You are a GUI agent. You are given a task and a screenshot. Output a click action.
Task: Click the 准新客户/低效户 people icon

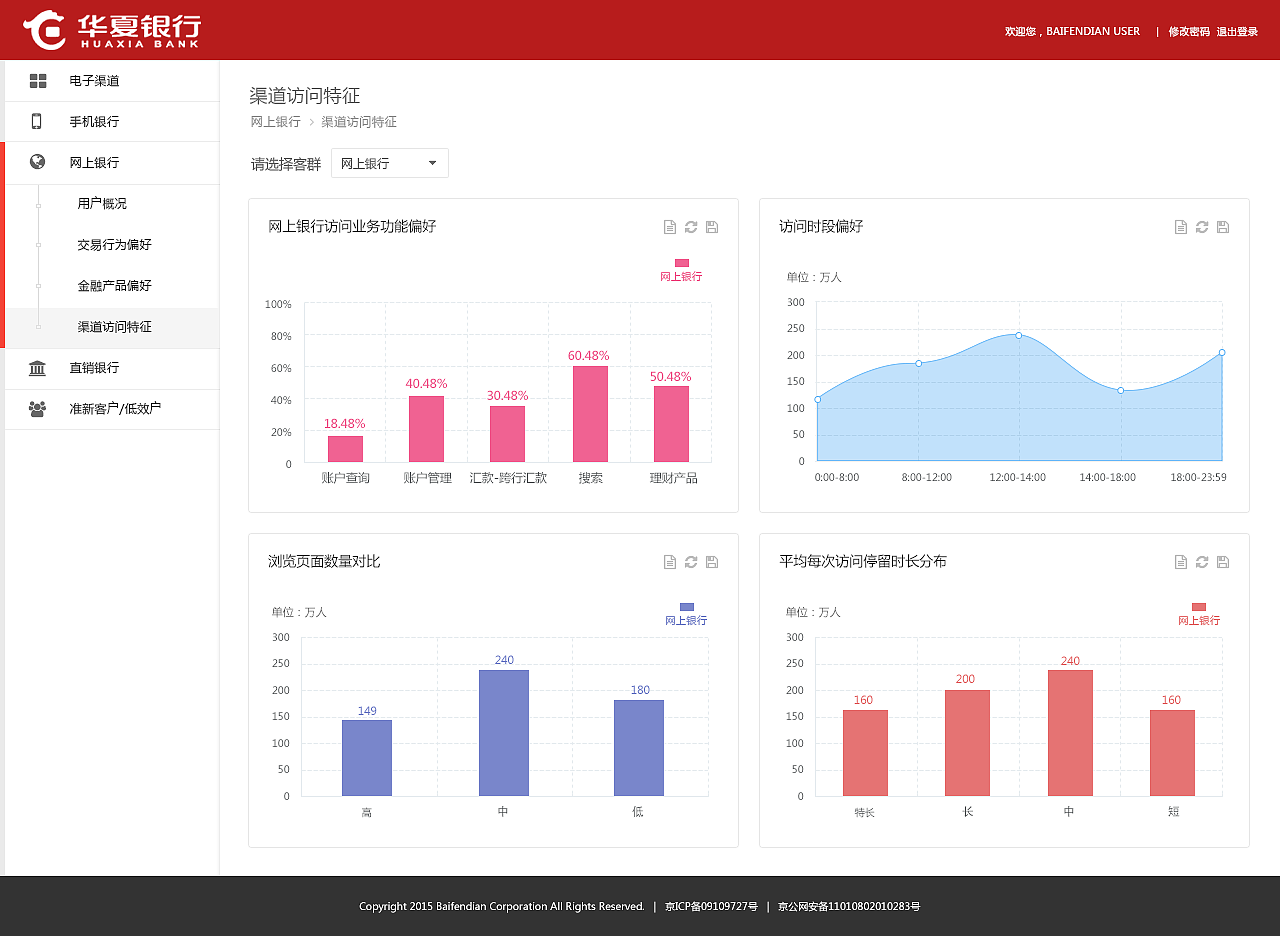(37, 408)
